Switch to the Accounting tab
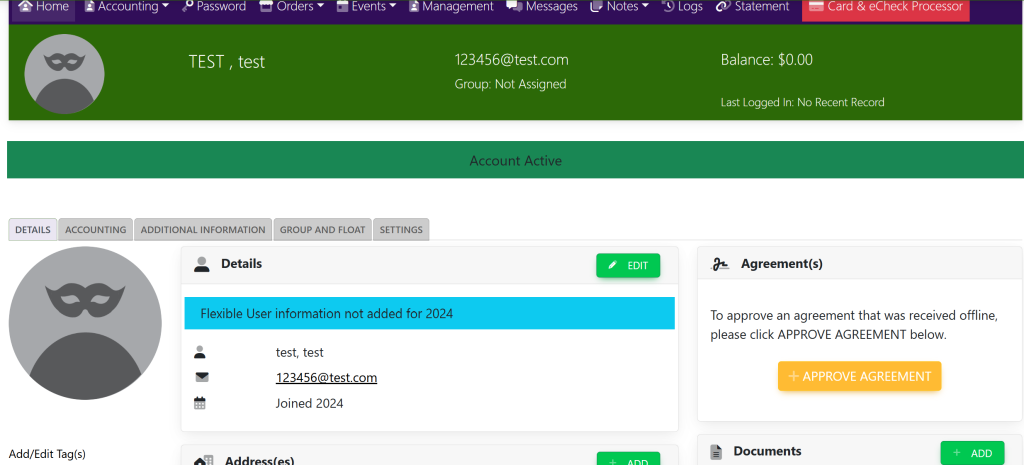Screen dimensions: 1024x465 tap(96, 230)
